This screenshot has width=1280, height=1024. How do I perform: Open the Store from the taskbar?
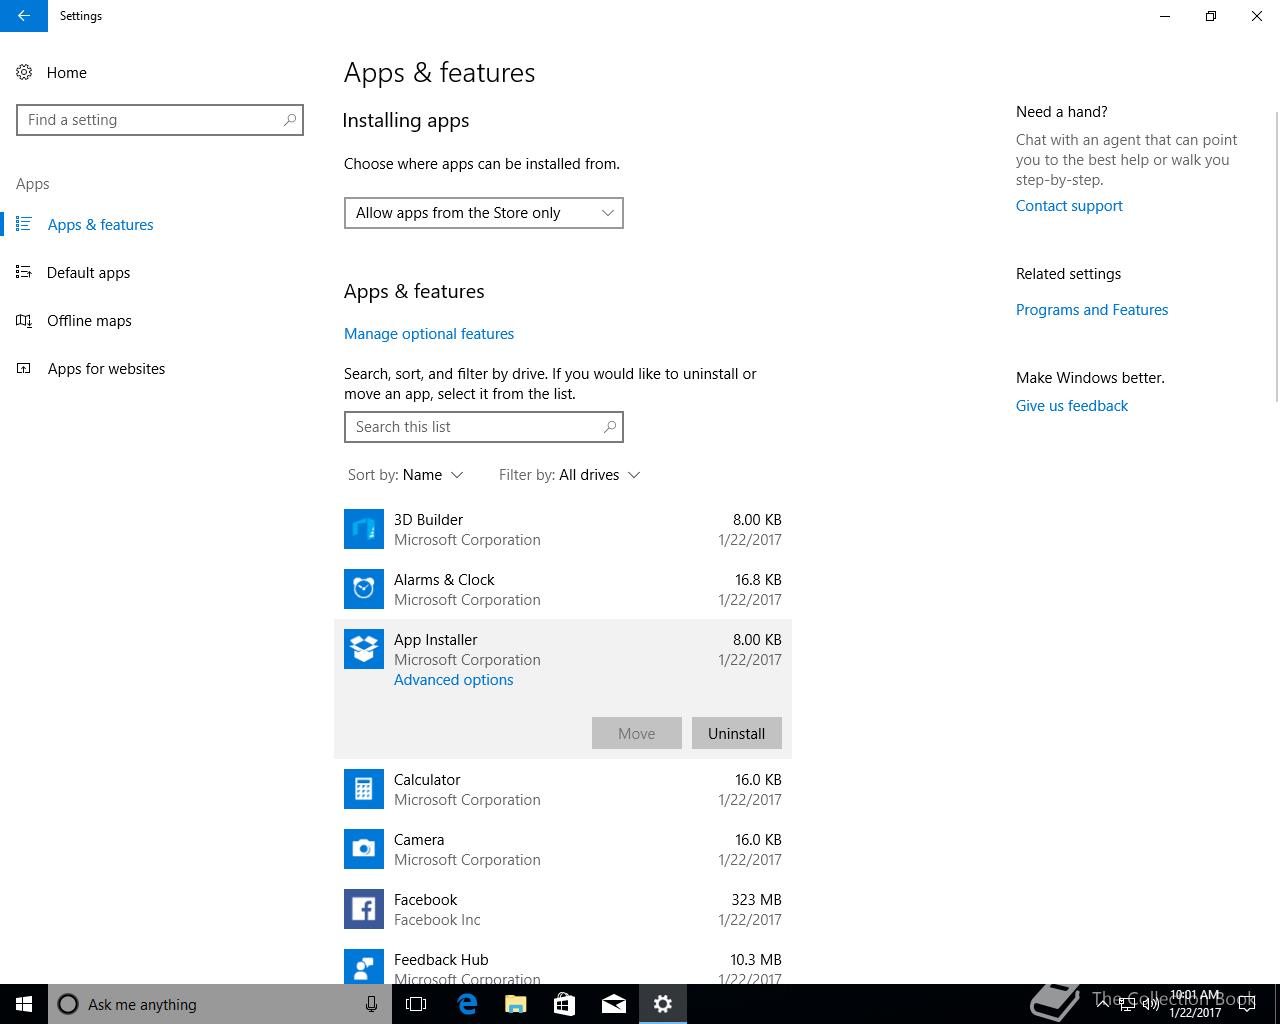[564, 1004]
